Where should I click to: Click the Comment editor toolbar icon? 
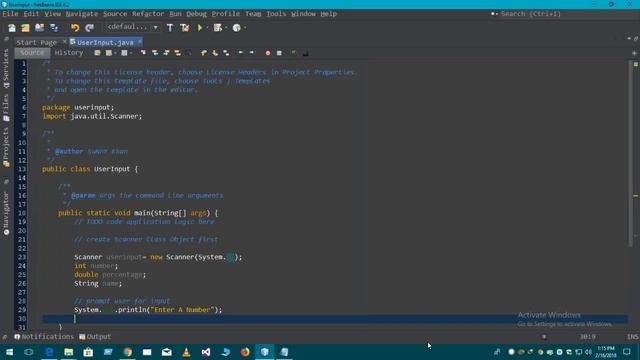click(294, 53)
